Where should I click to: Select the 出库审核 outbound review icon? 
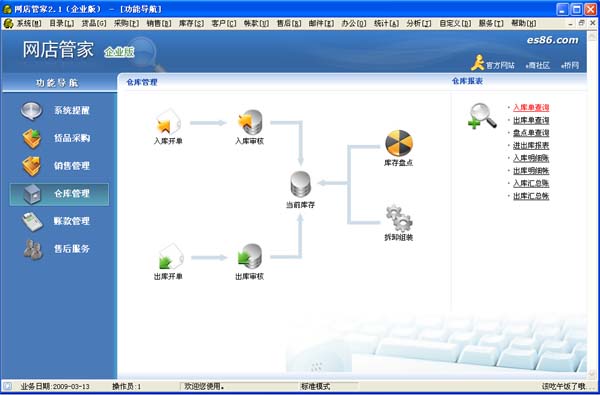tap(250, 256)
